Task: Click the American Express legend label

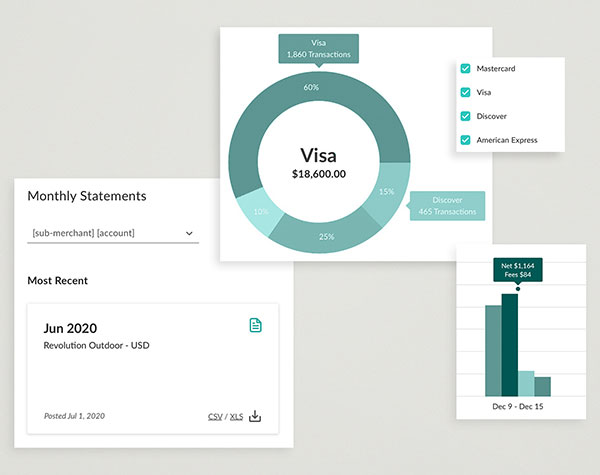Action: 507,140
